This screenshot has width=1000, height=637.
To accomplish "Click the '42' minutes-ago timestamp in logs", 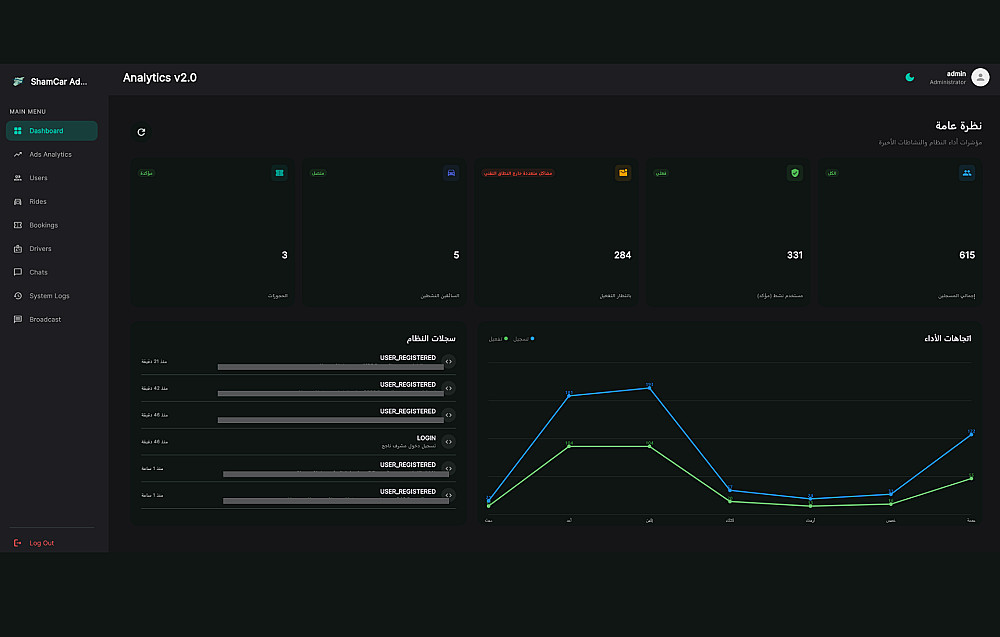I will [154, 388].
